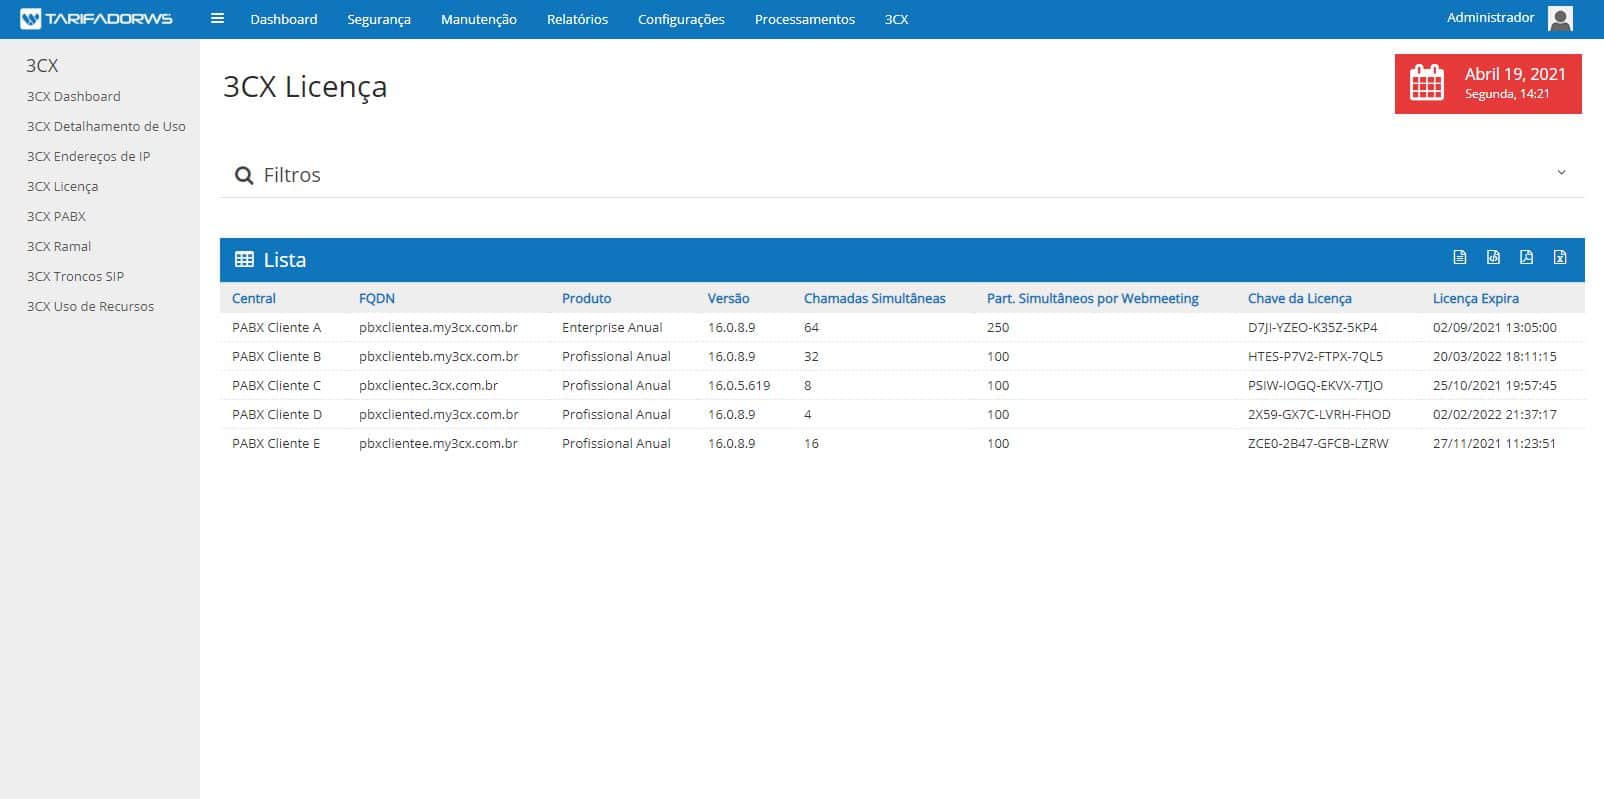The height and width of the screenshot is (799, 1604).
Task: Click the Lista table grid icon
Action: pos(244,260)
